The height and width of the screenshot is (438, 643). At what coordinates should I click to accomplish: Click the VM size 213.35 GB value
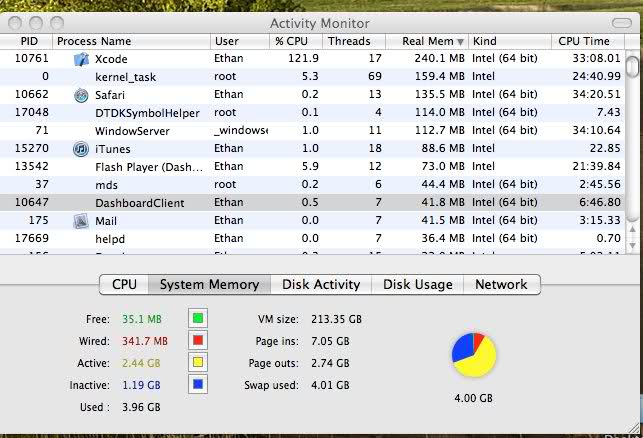click(336, 319)
